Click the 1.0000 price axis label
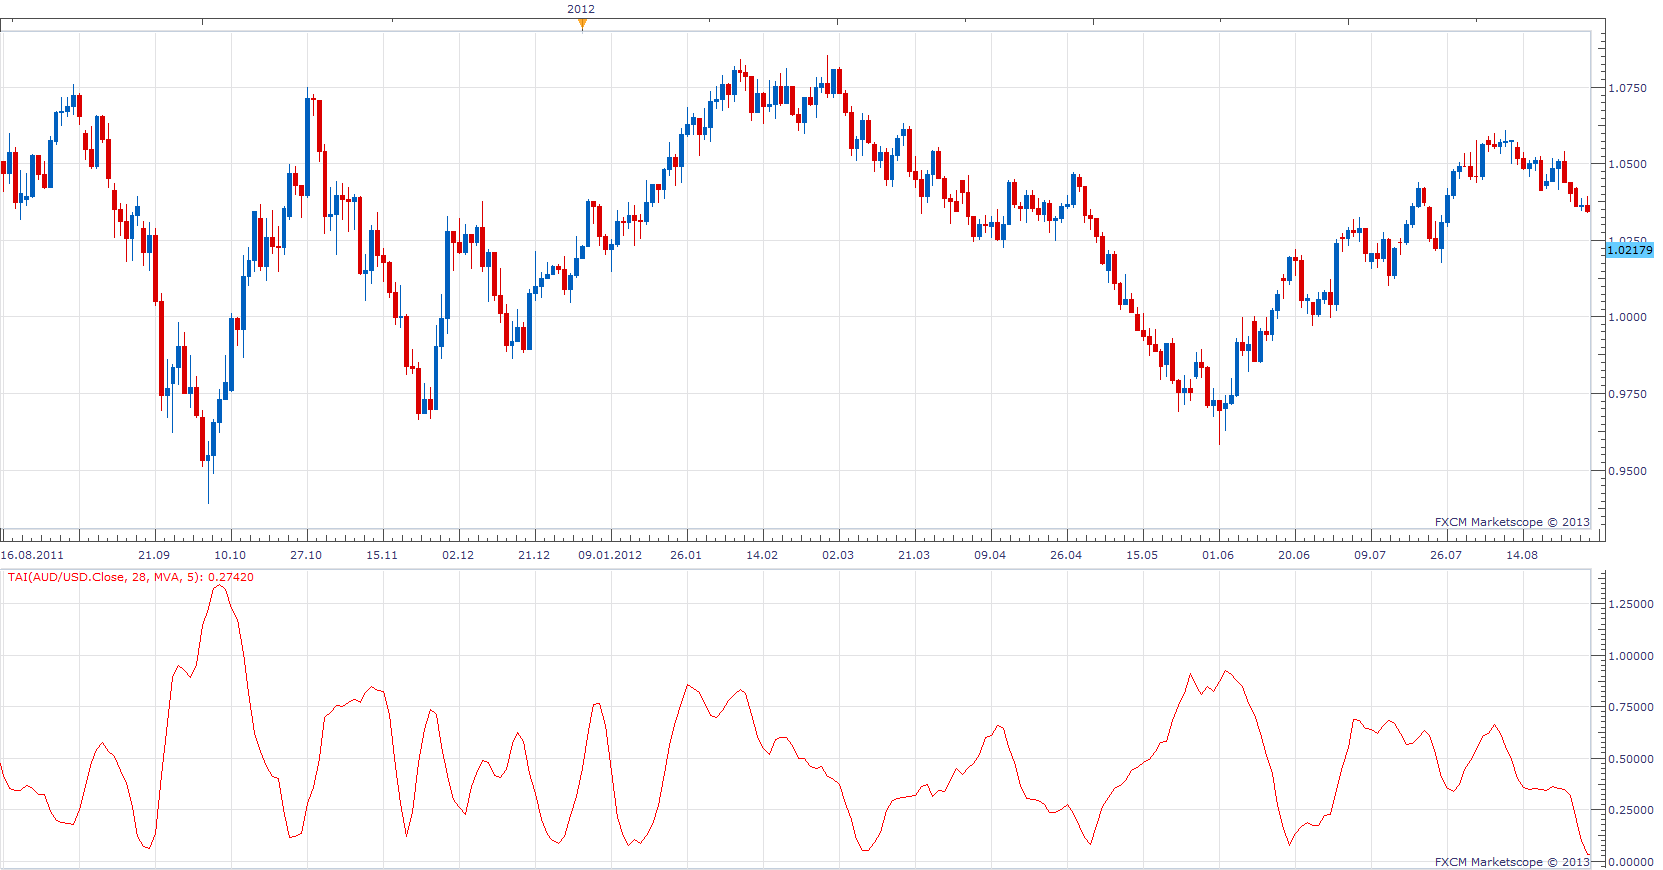Viewport: 1663px width, 870px height. [1627, 317]
